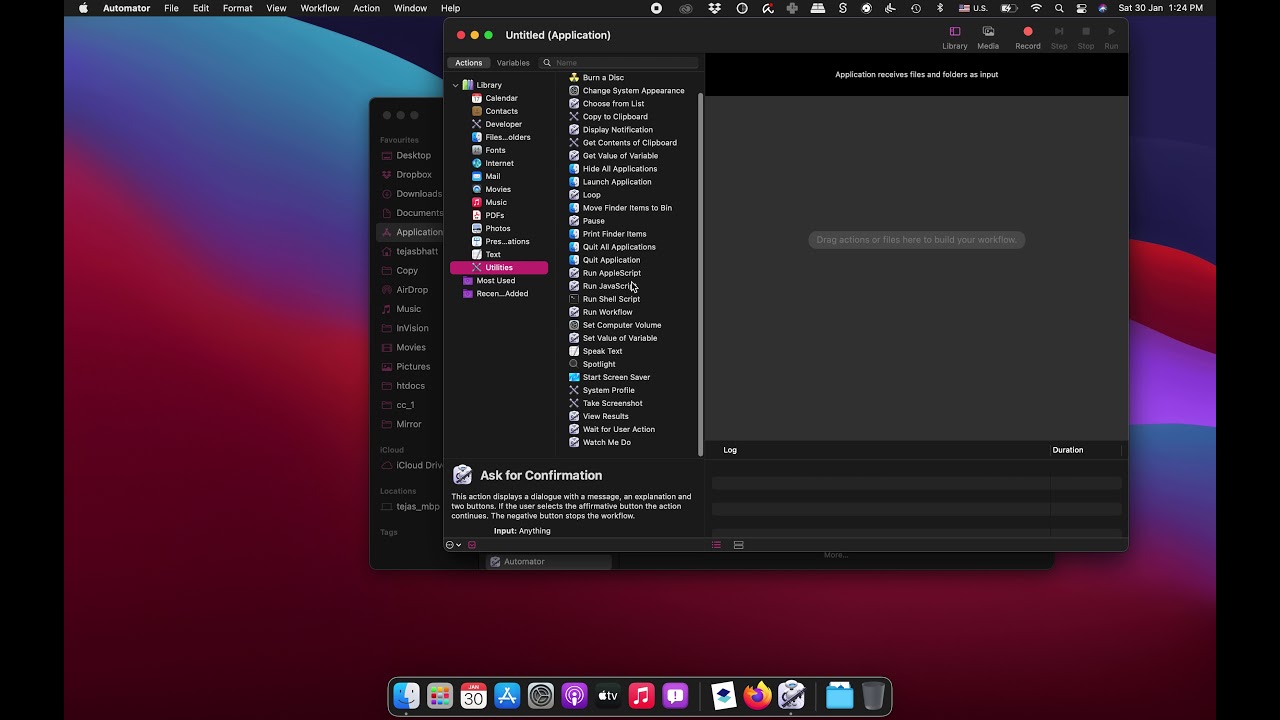This screenshot has width=1280, height=720.
Task: Open the Format menu
Action: pyautogui.click(x=237, y=8)
